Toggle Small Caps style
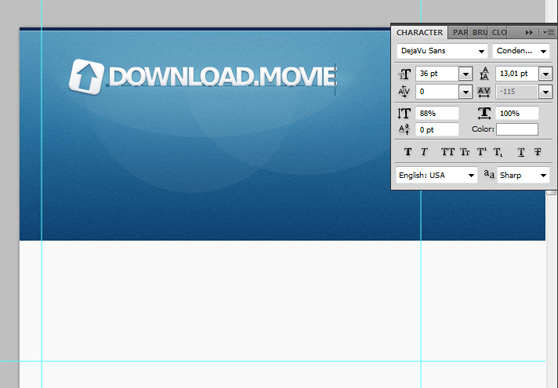The image size is (558, 388). pos(465,152)
